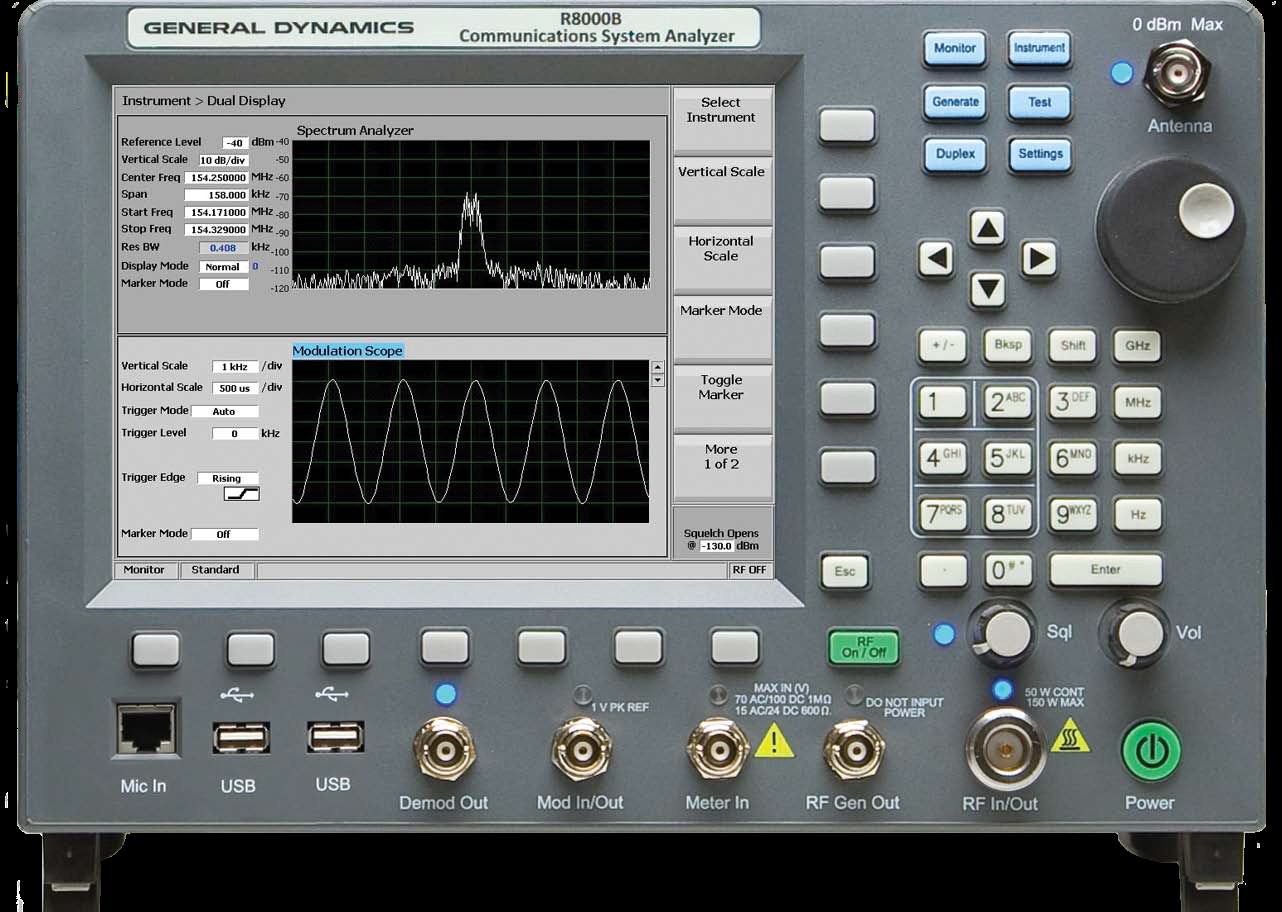This screenshot has width=1282, height=912.
Task: Tap the 8 TUV keypad key
Action: point(1007,515)
